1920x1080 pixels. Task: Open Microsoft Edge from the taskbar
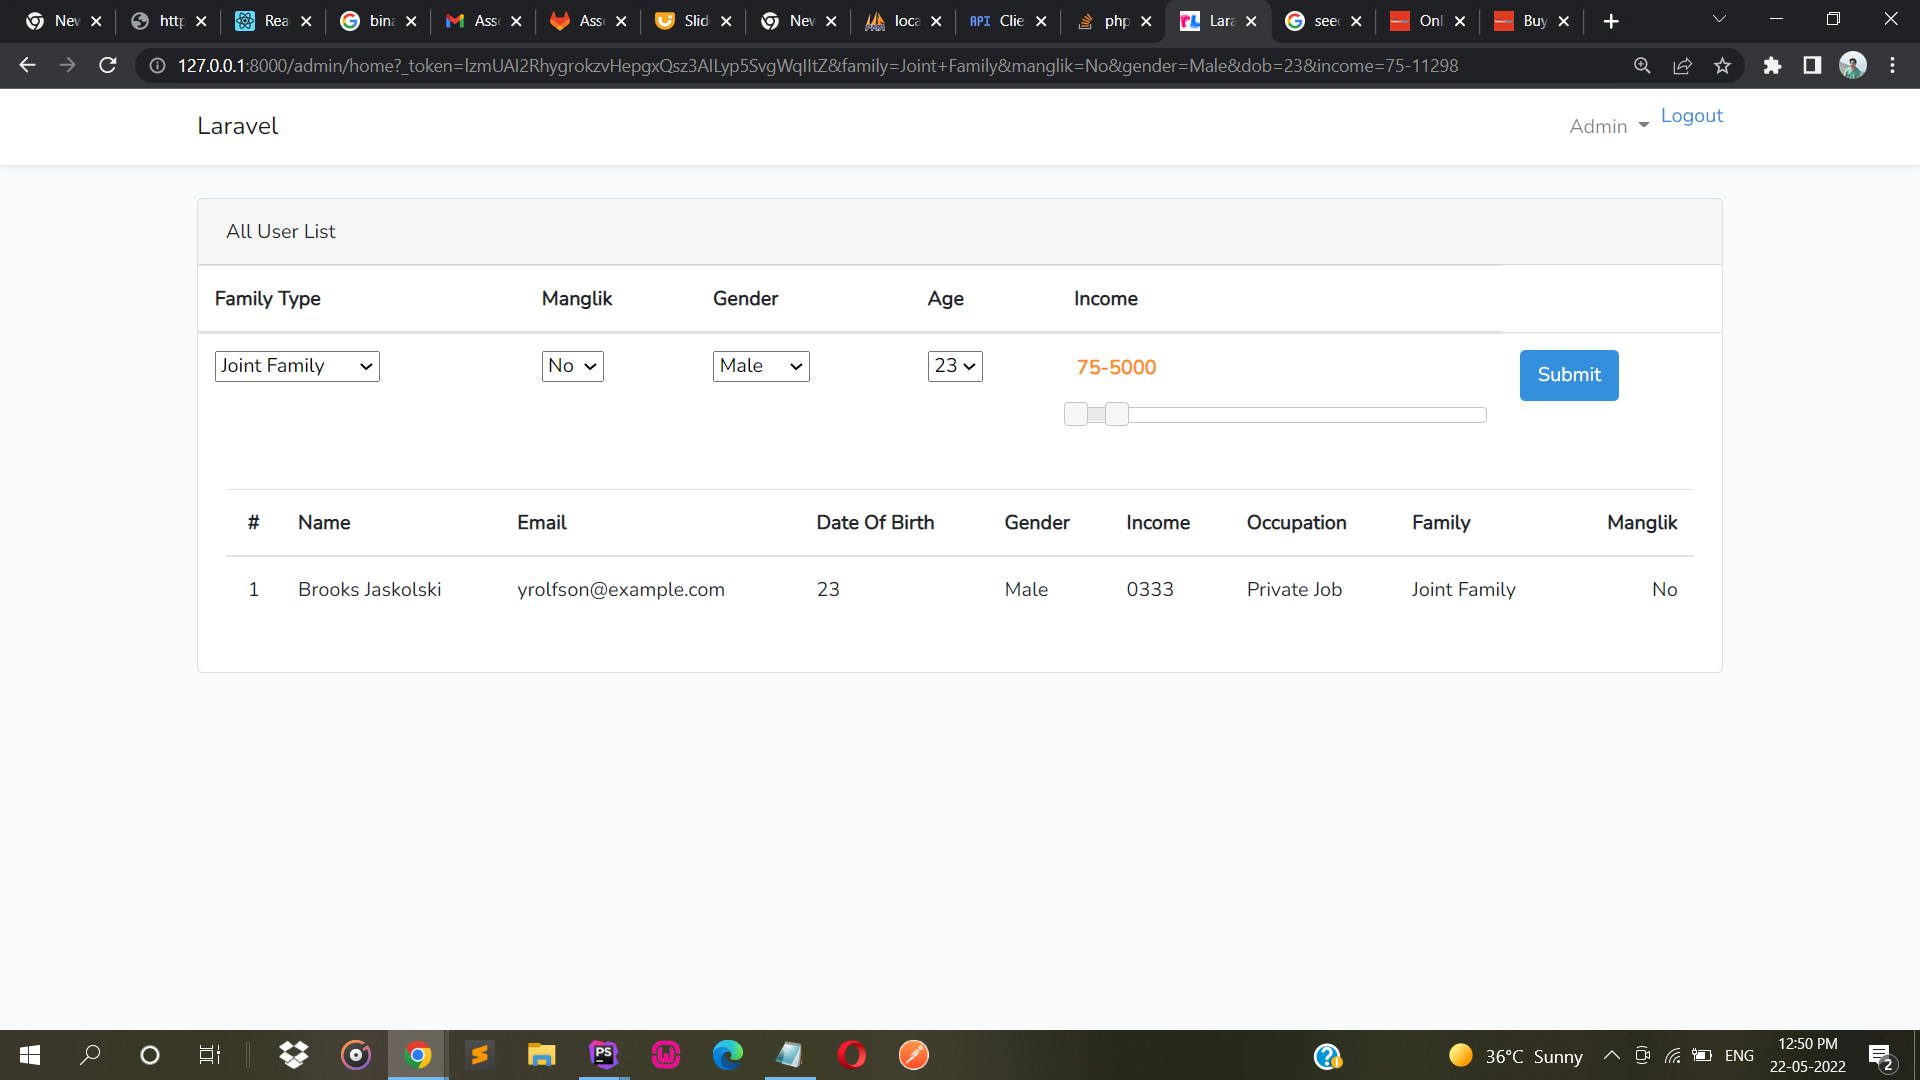coord(728,1055)
